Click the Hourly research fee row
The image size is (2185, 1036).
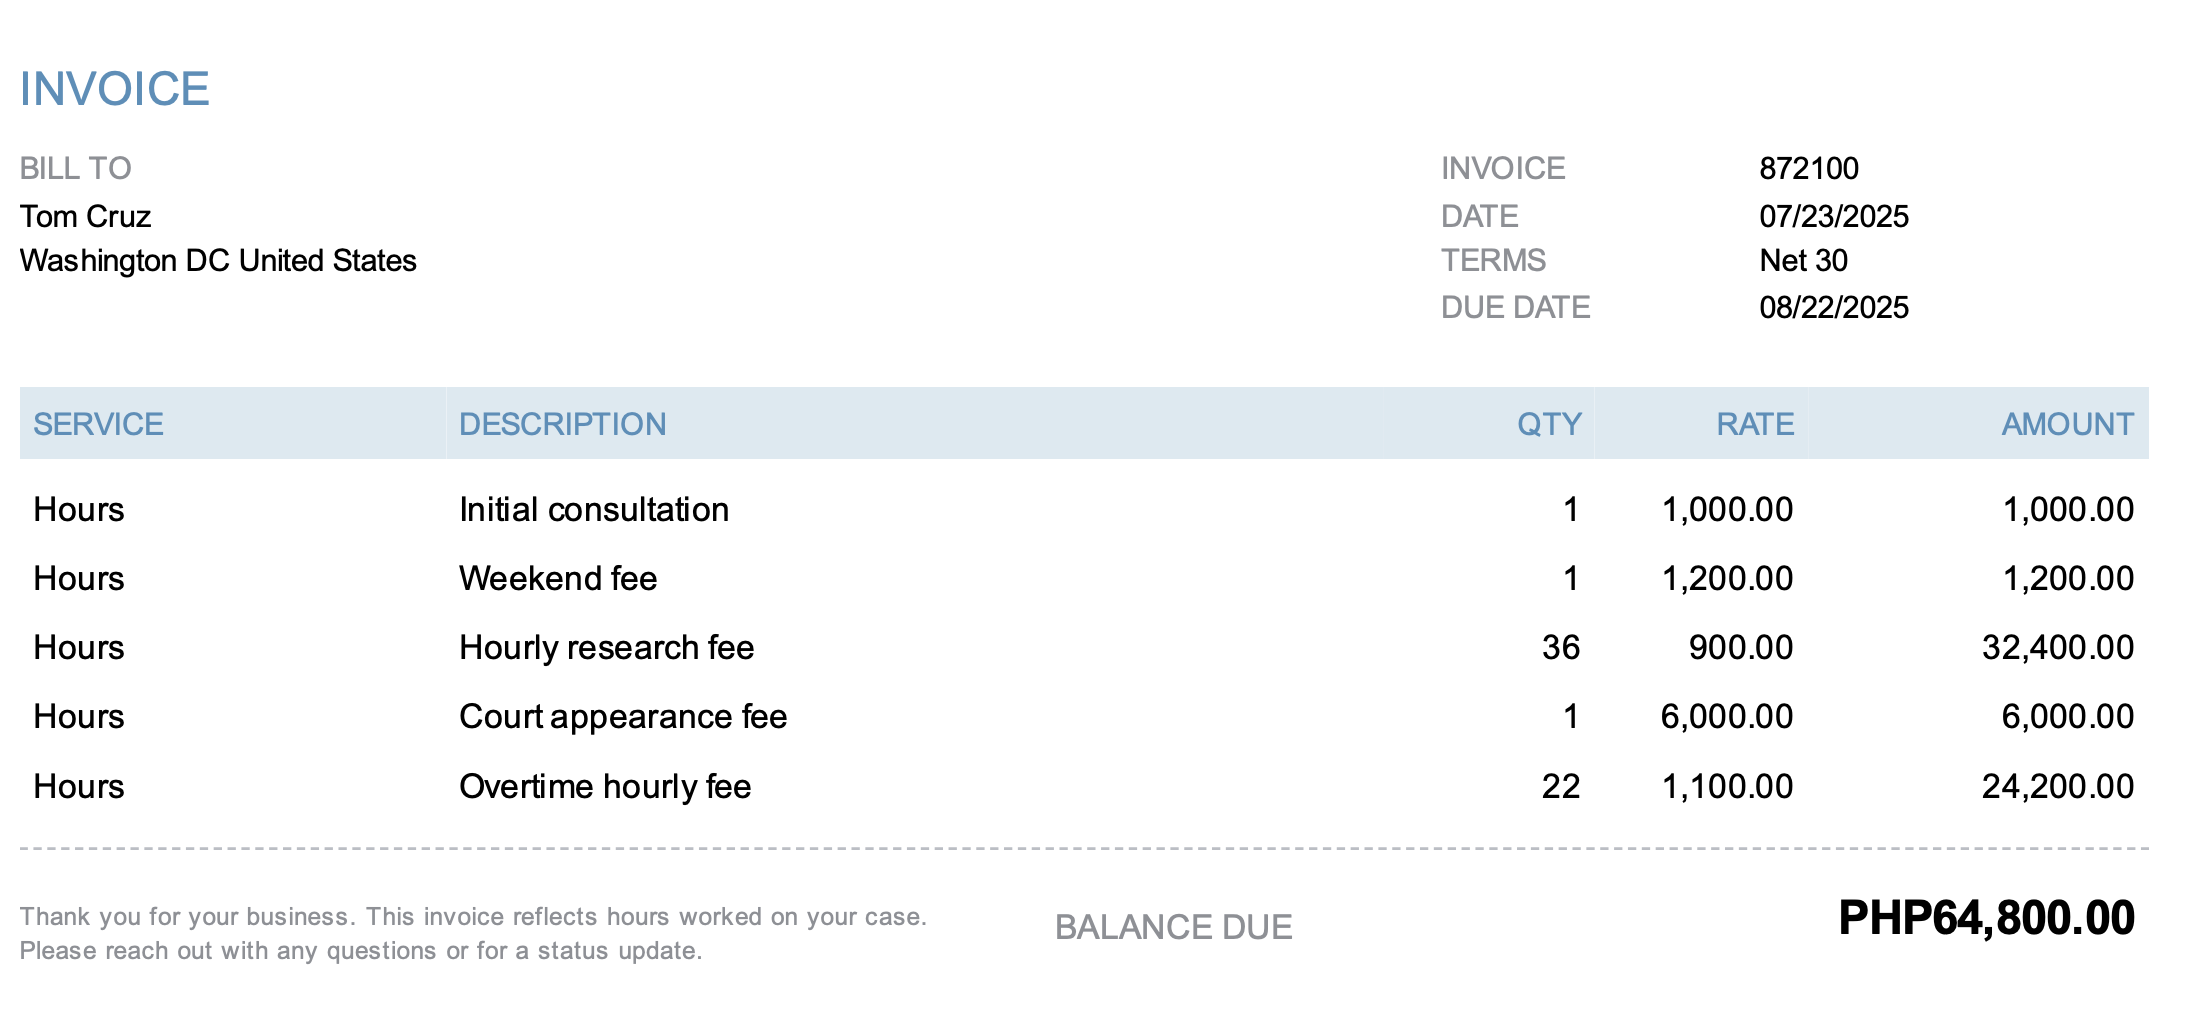606,648
